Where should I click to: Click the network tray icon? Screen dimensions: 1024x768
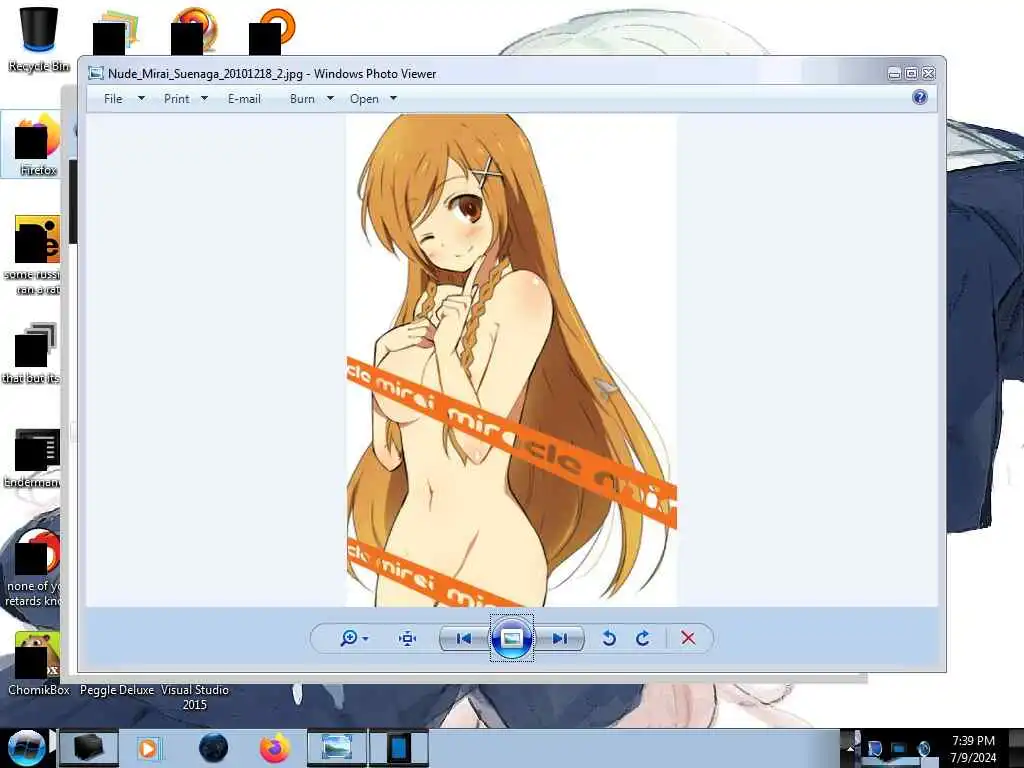(899, 748)
